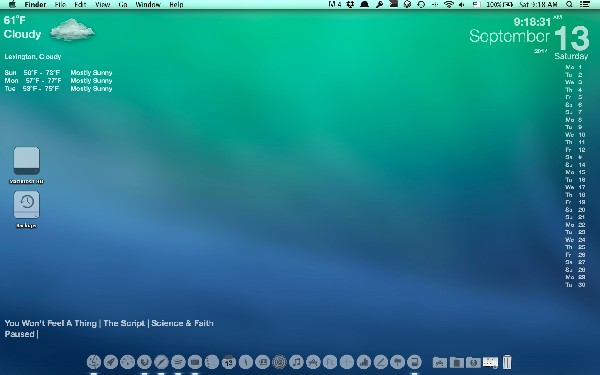Open the File menu
Image resolution: width=600 pixels, height=375 pixels.
60,5
